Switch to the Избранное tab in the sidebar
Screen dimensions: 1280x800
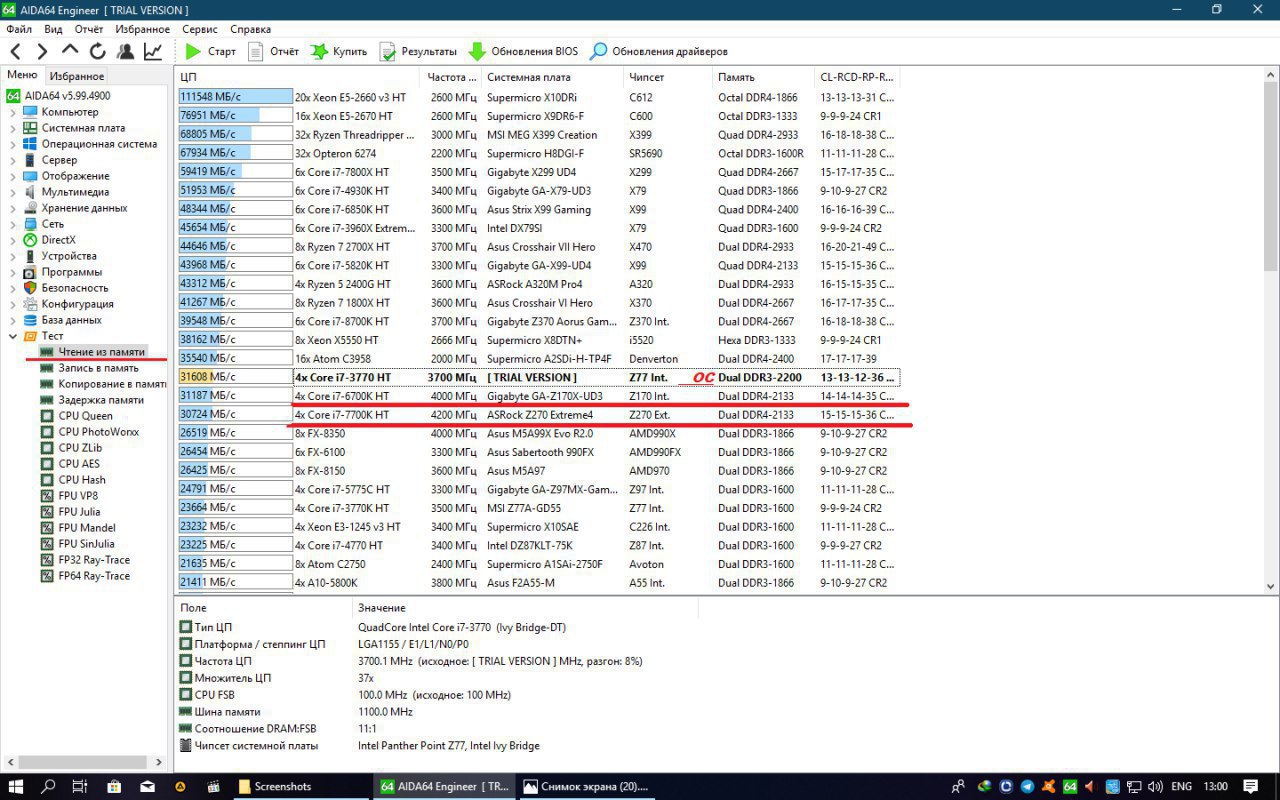(77, 76)
